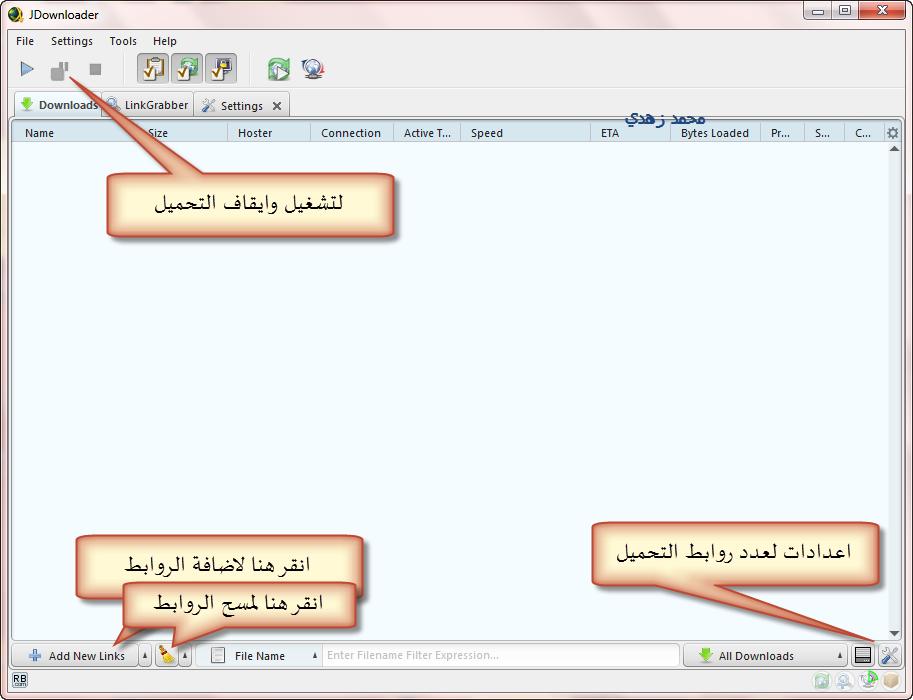The image size is (913, 700).
Task: Close the Settings tab
Action: pyautogui.click(x=277, y=106)
